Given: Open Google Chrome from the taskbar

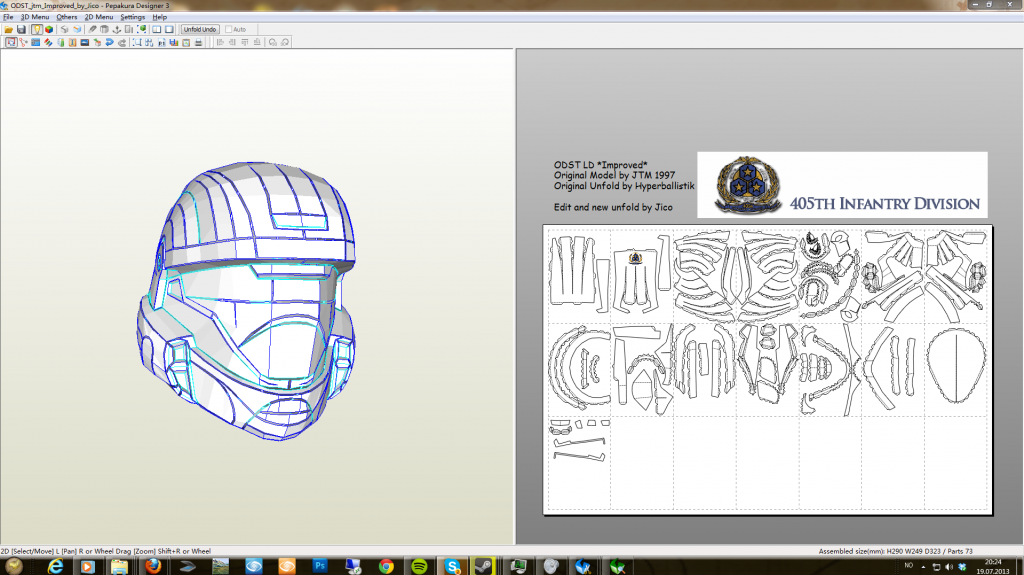Looking at the screenshot, I should pyautogui.click(x=386, y=567).
